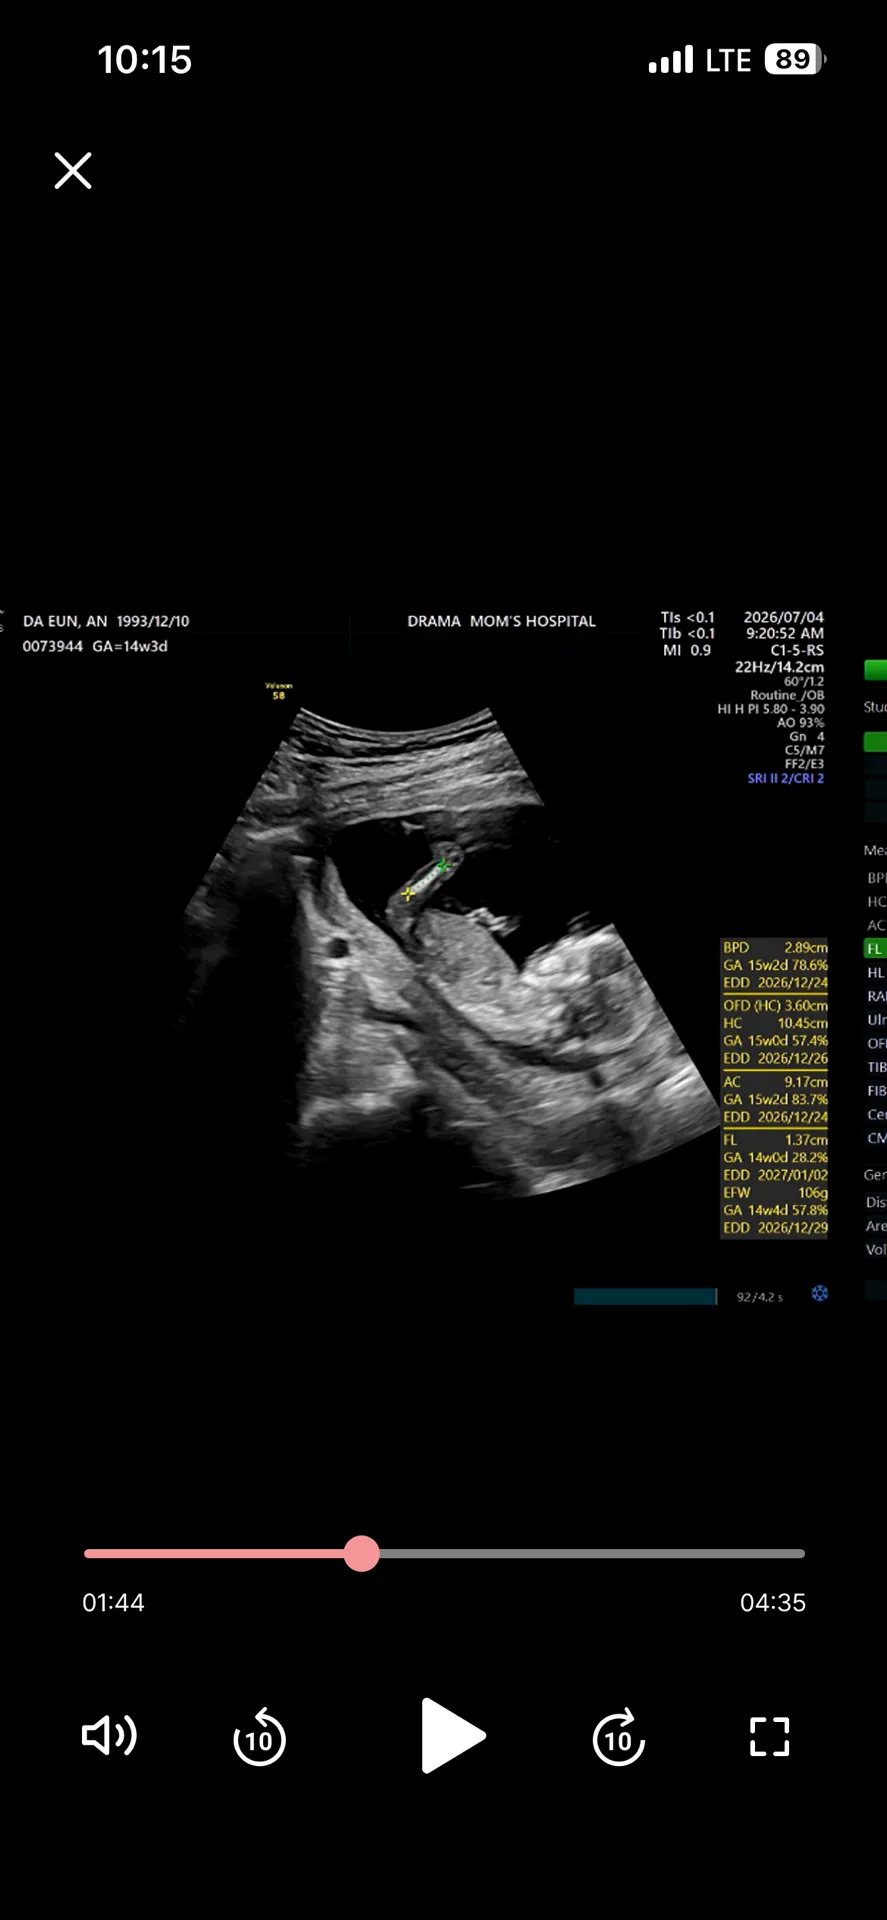
Task: Close the video player with the X
Action: click(x=73, y=171)
